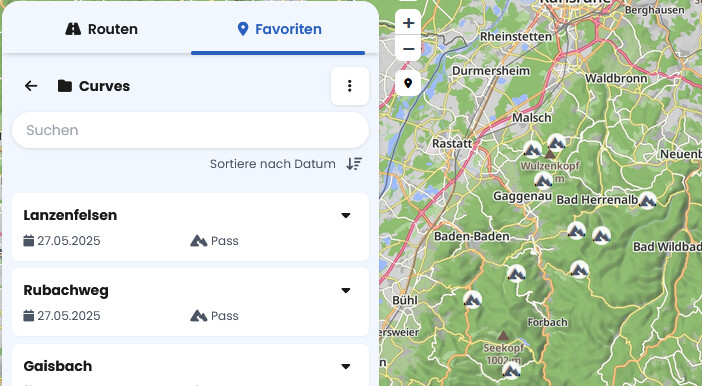Screen dimensions: 702x386
Task: Toggle sort order icon beside Sortiere nach Datum
Action: point(354,164)
